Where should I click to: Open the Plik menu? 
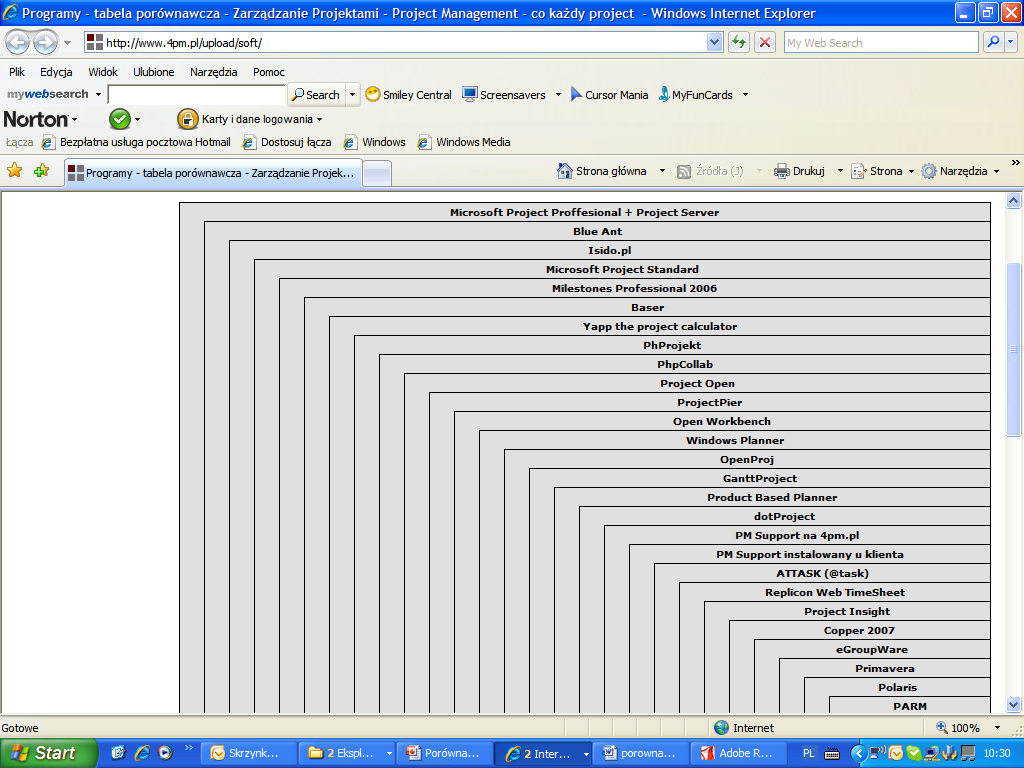tap(17, 72)
